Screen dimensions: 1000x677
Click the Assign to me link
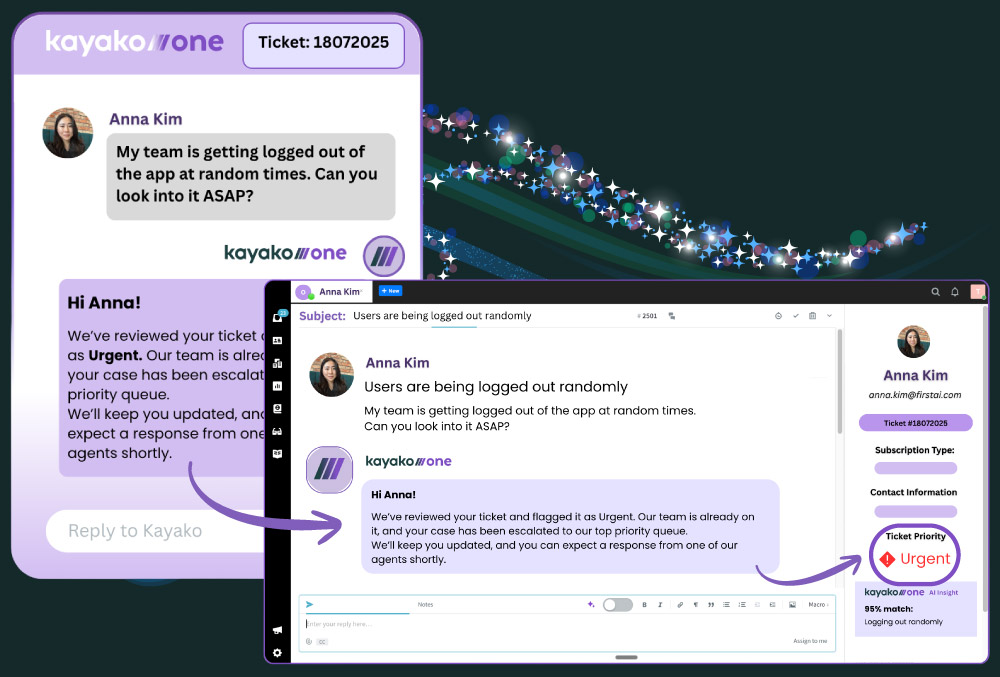(x=810, y=641)
